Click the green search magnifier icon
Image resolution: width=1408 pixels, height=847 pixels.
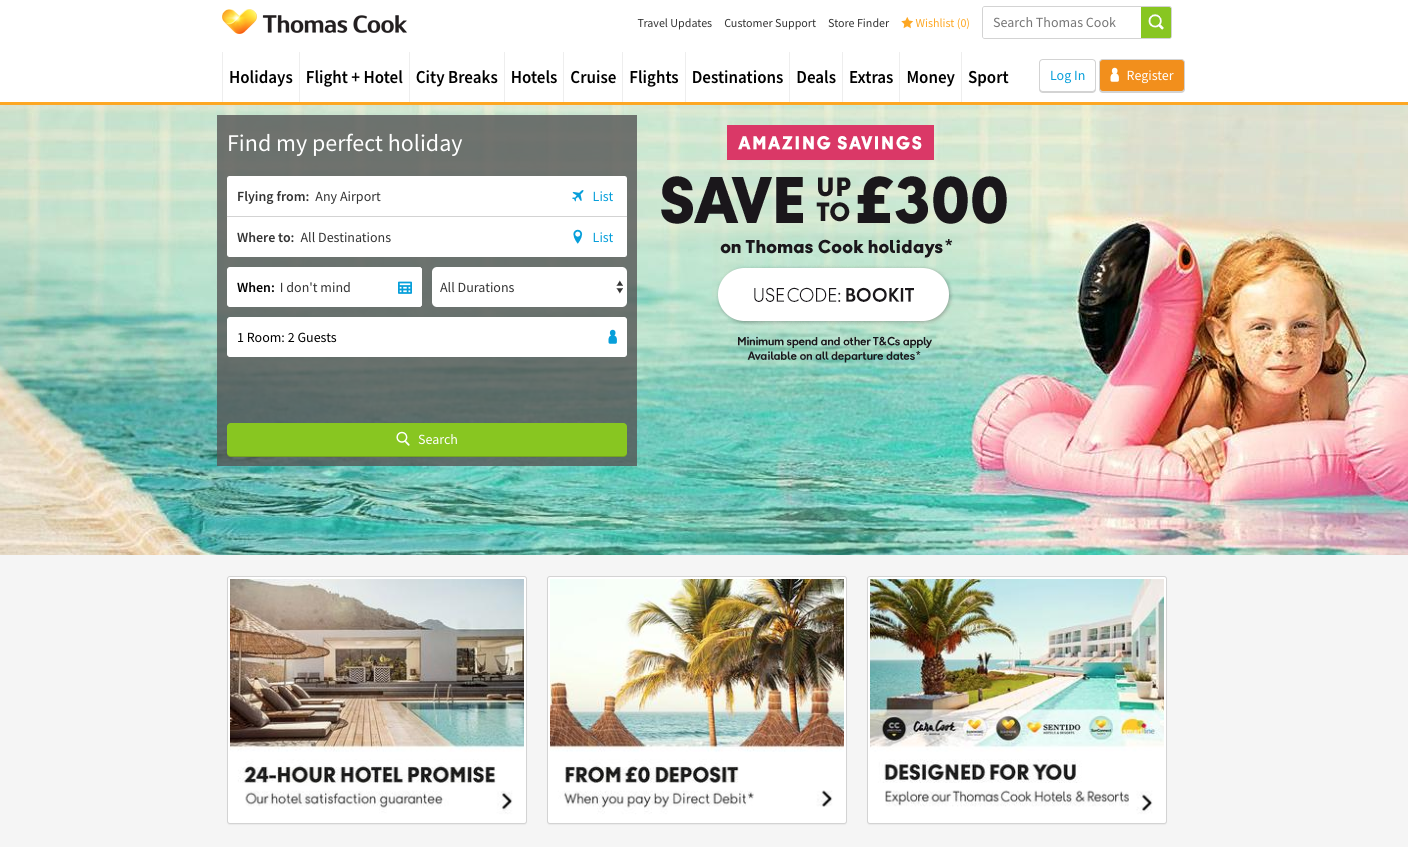tap(1155, 22)
